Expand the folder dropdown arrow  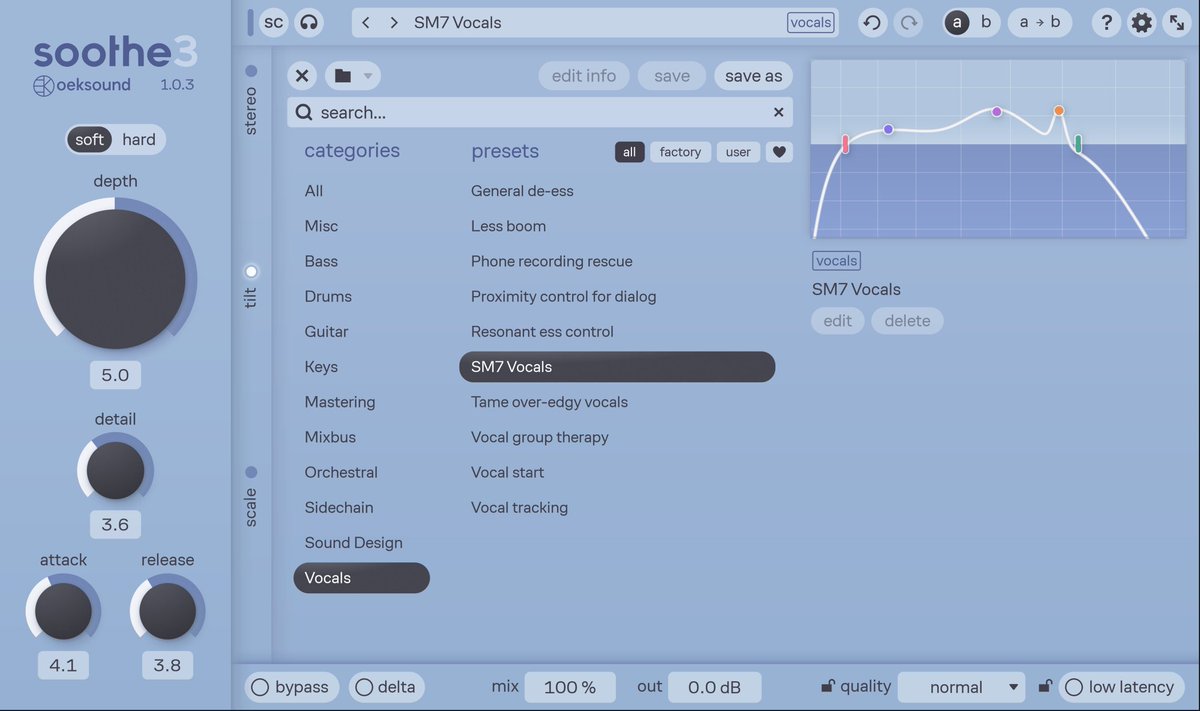coord(368,76)
